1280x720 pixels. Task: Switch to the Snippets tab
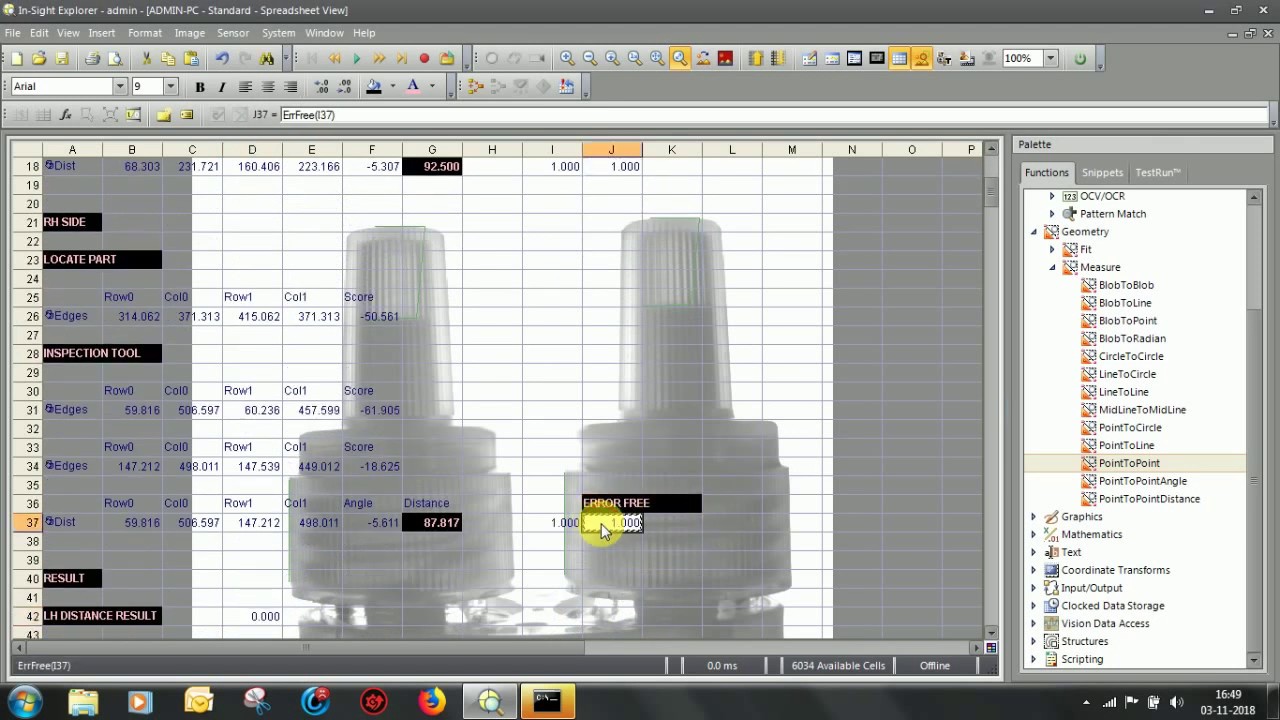[1102, 173]
